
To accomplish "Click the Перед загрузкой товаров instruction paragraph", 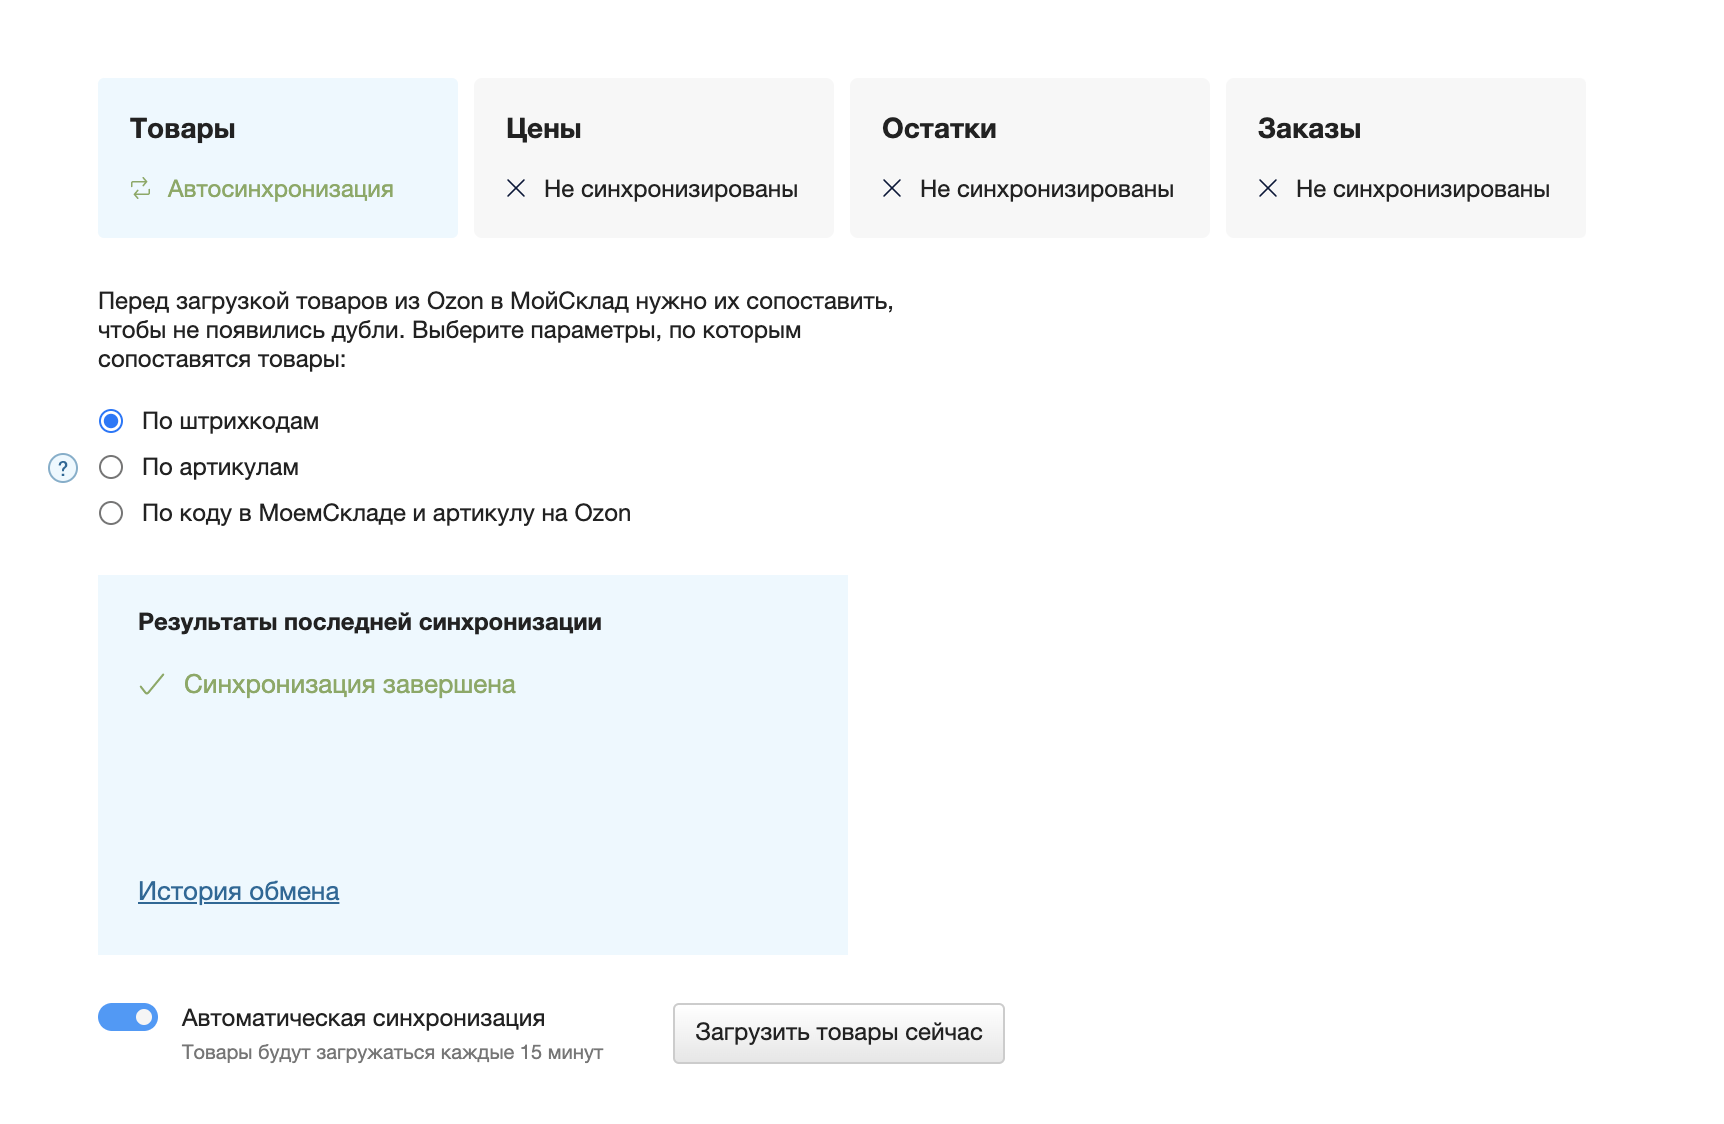I will point(496,330).
